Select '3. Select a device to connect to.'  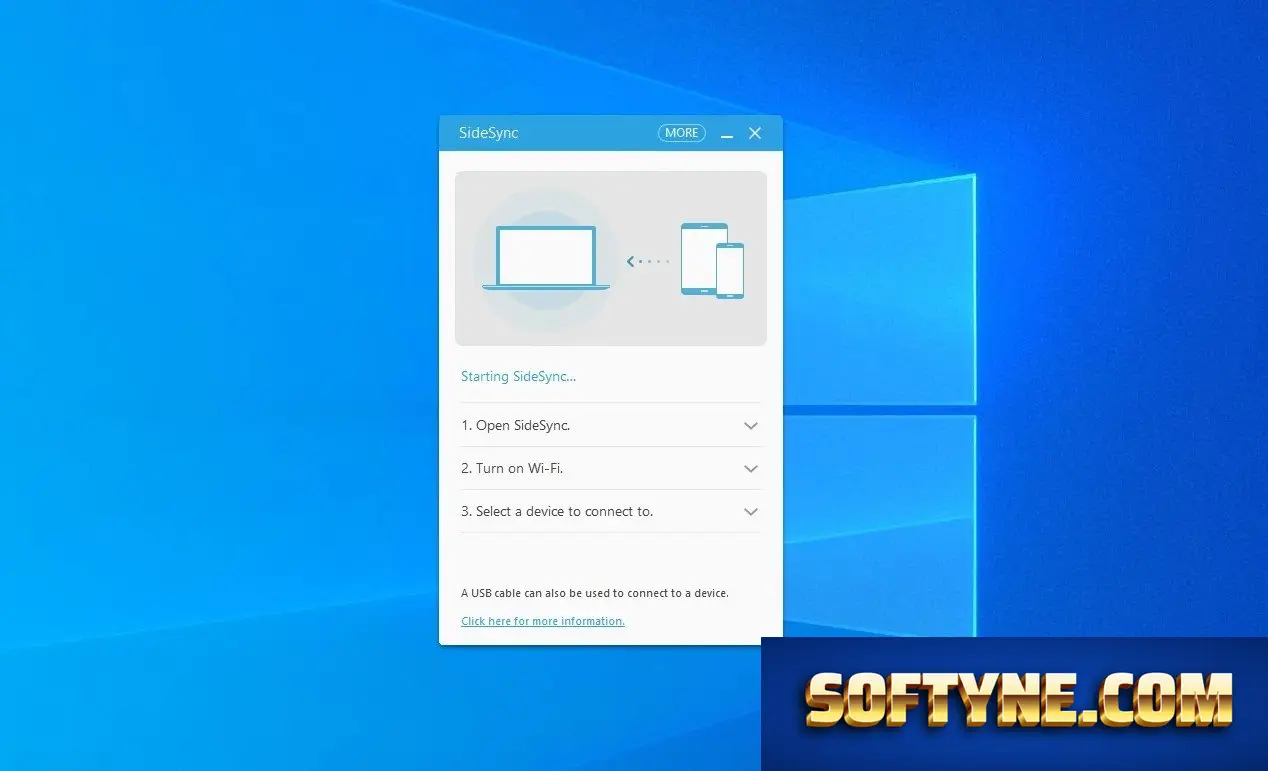pos(557,511)
